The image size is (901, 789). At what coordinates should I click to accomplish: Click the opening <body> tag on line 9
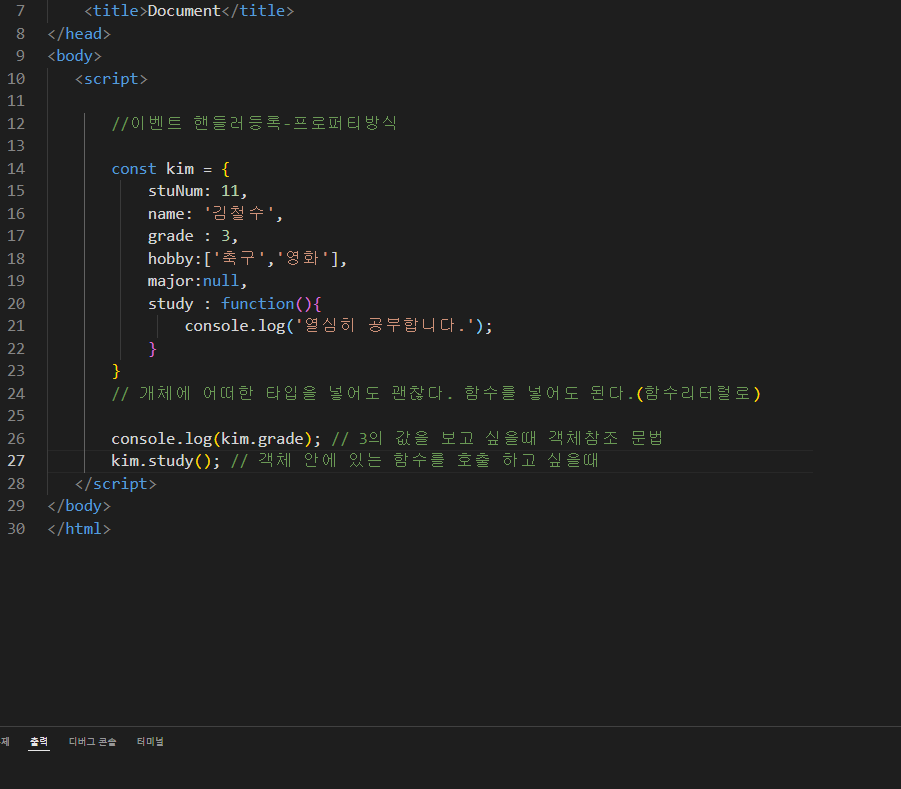point(74,56)
